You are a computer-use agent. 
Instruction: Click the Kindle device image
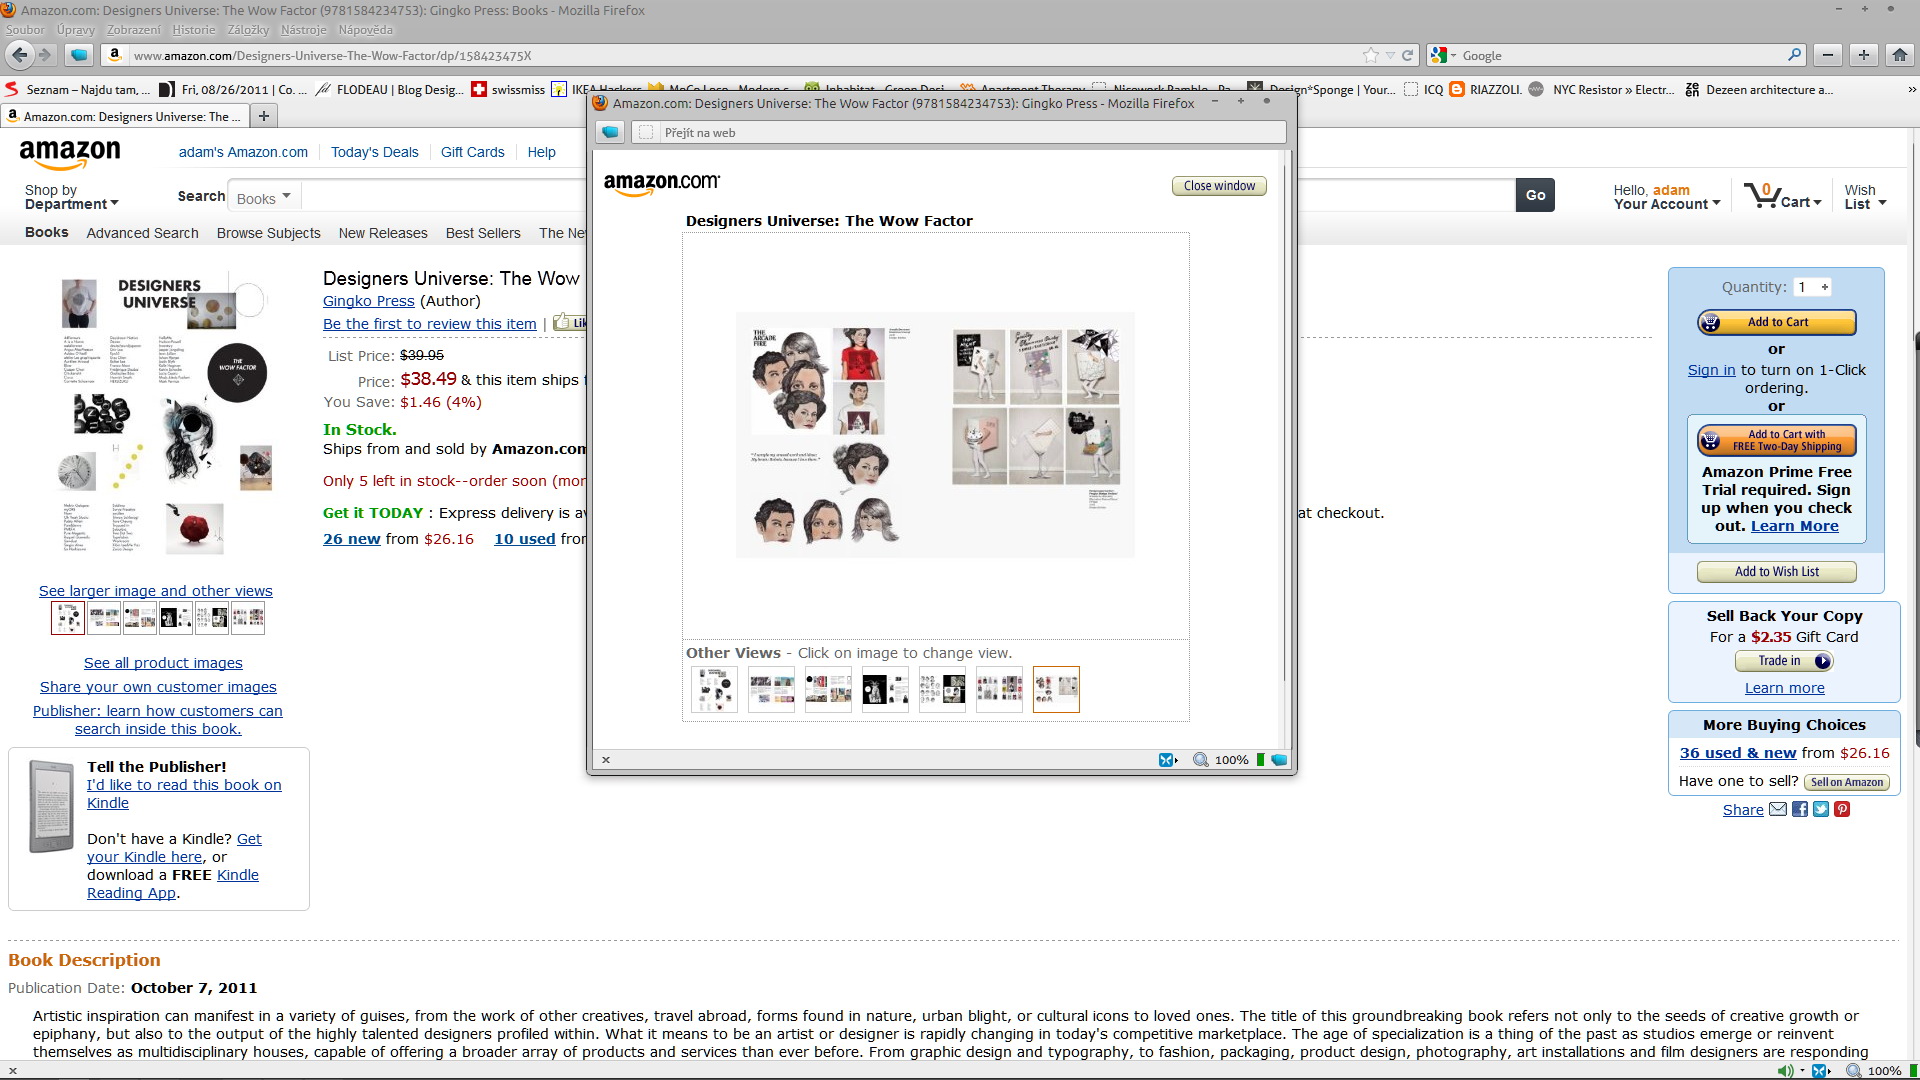coord(51,806)
